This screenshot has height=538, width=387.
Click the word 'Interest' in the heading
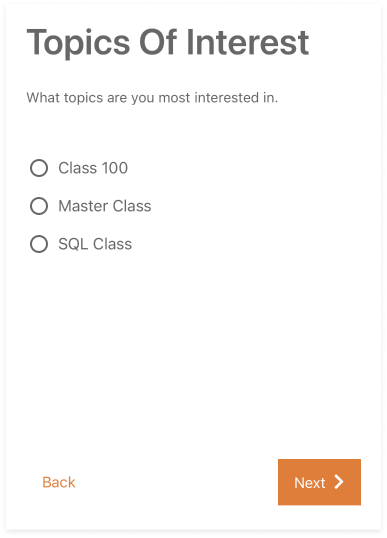click(247, 42)
